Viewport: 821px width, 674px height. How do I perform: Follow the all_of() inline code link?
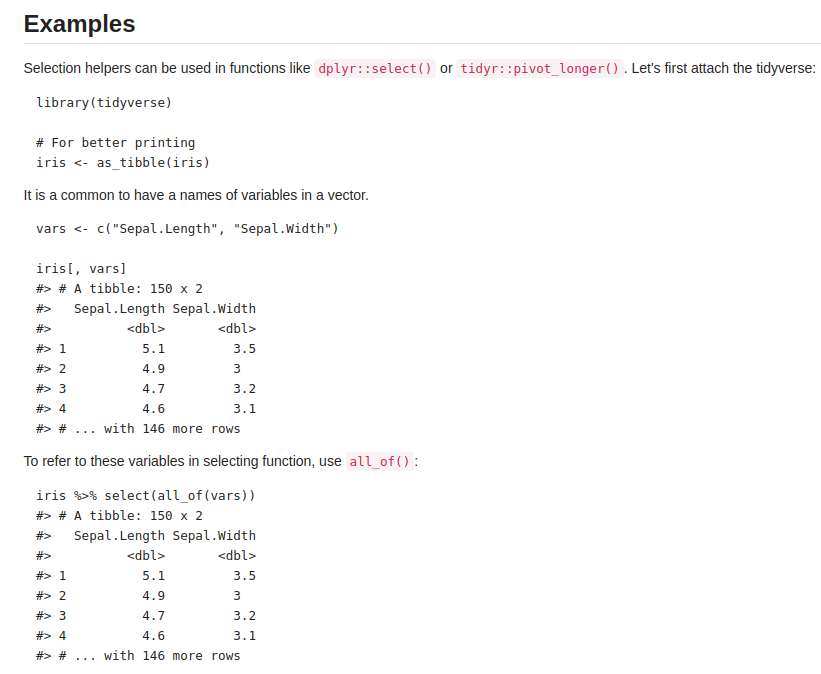(x=379, y=462)
